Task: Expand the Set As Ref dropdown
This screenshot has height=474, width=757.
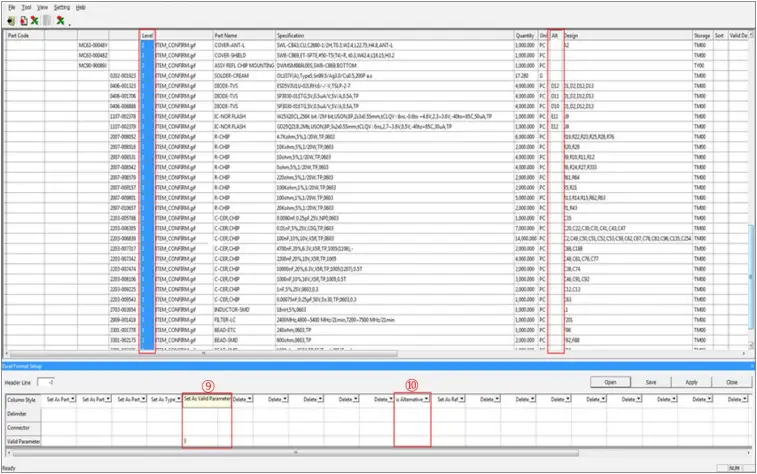Action: coord(462,399)
